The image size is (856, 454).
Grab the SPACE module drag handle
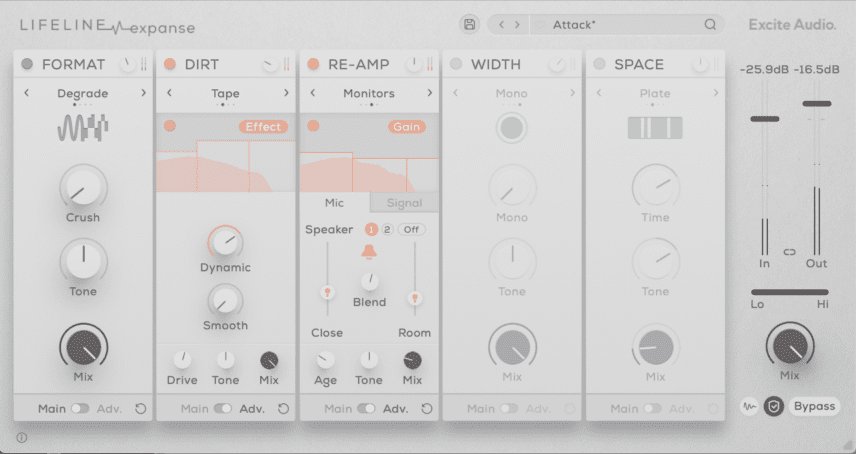coord(716,64)
